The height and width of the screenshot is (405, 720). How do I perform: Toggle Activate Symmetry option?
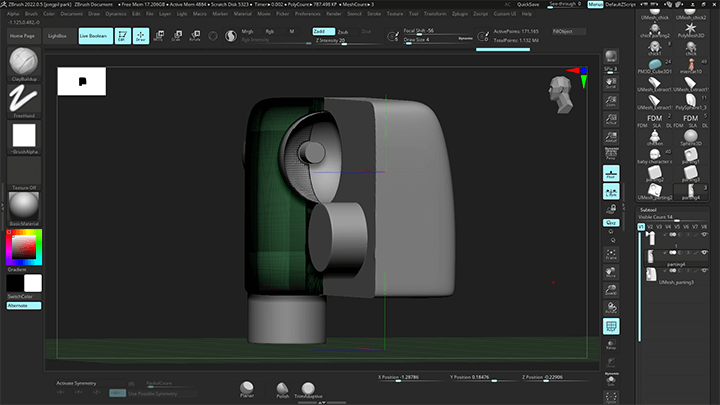(76, 383)
